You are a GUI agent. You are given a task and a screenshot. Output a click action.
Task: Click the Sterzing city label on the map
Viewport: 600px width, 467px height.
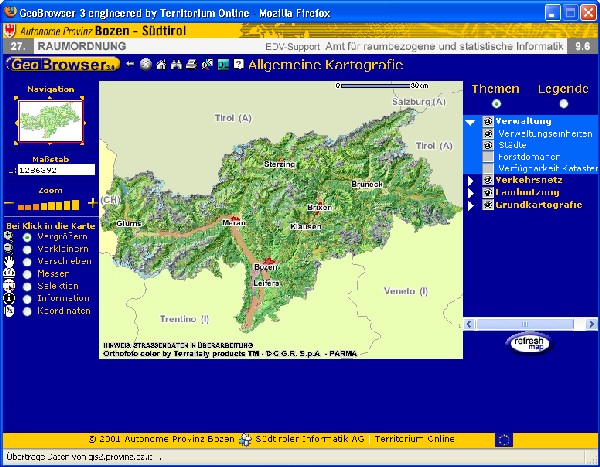tap(279, 164)
